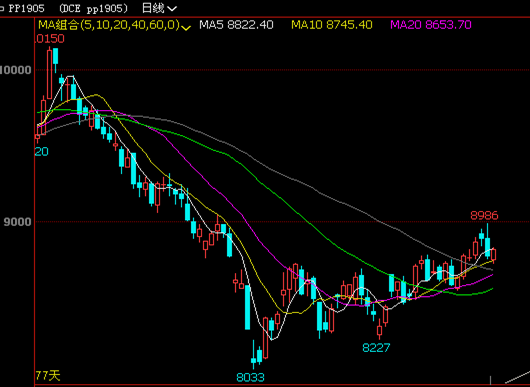Click the 8986 high price label

[484, 215]
